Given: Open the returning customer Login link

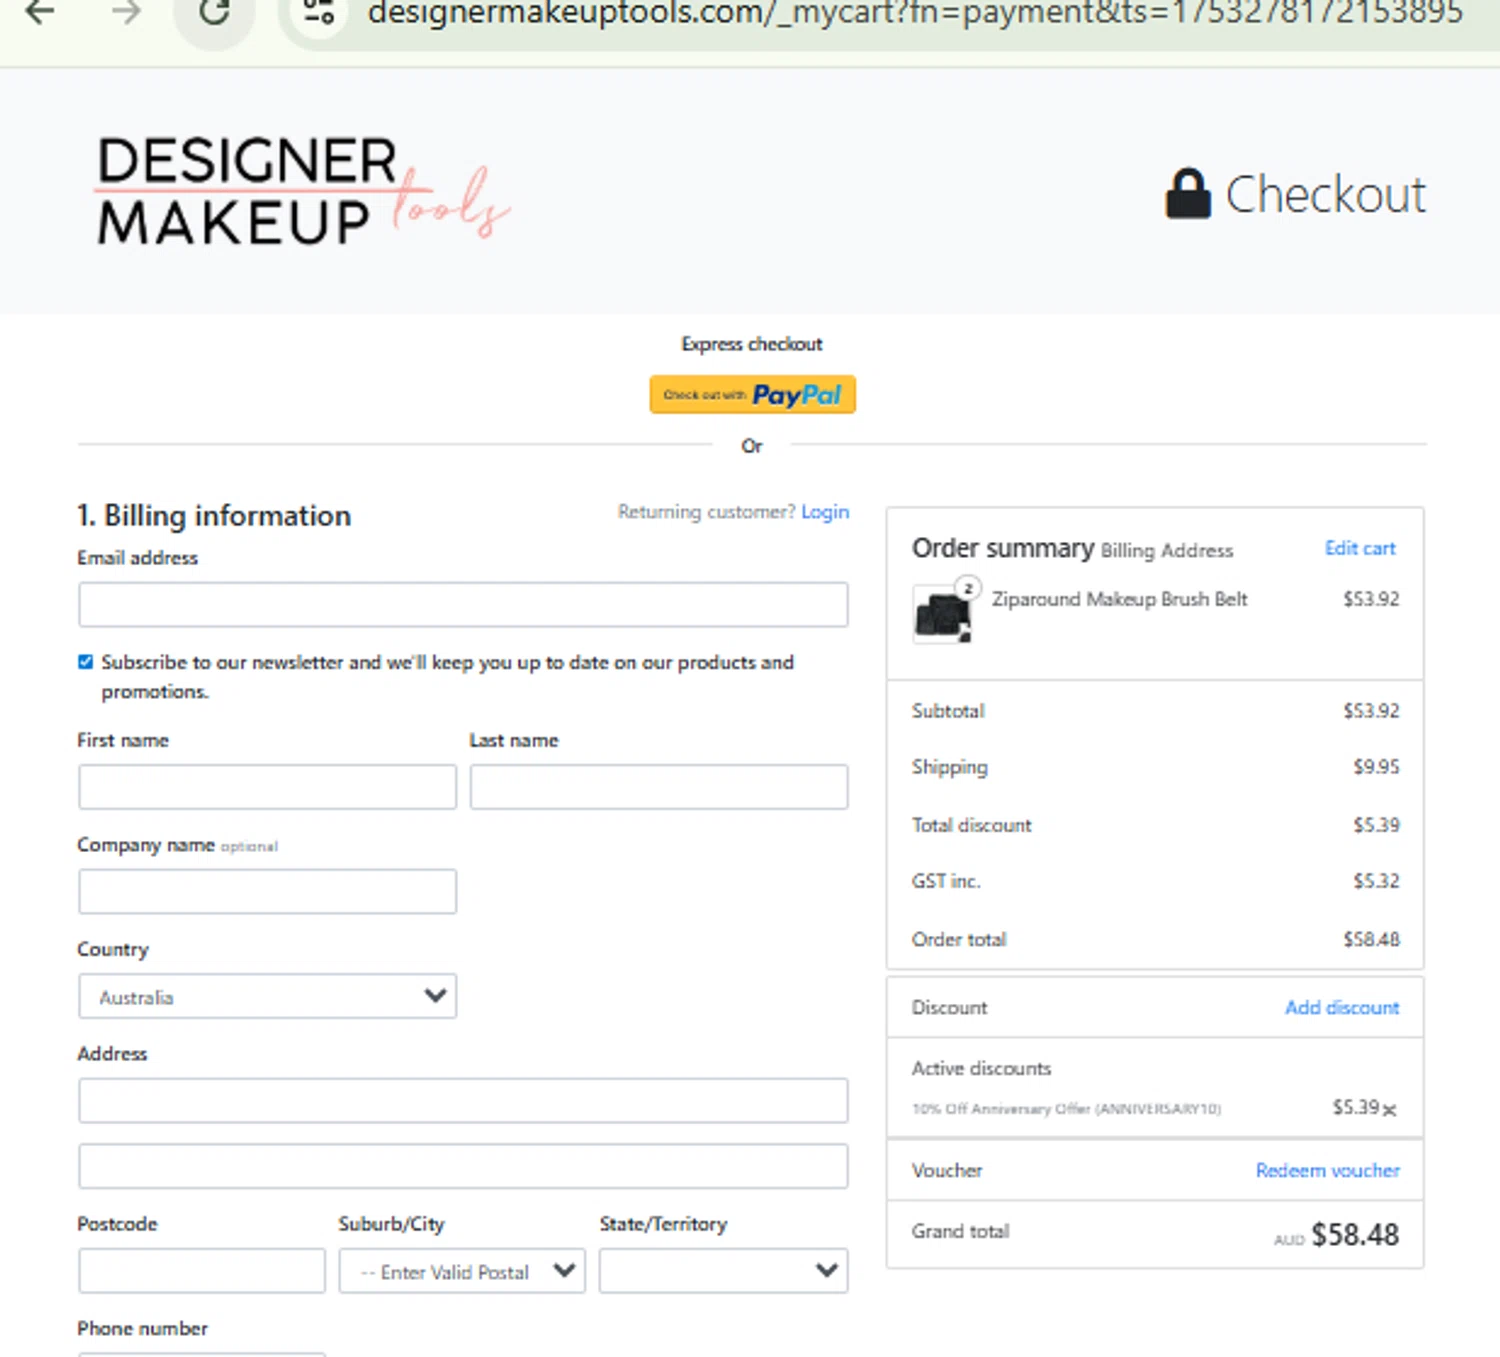Looking at the screenshot, I should click(x=825, y=511).
